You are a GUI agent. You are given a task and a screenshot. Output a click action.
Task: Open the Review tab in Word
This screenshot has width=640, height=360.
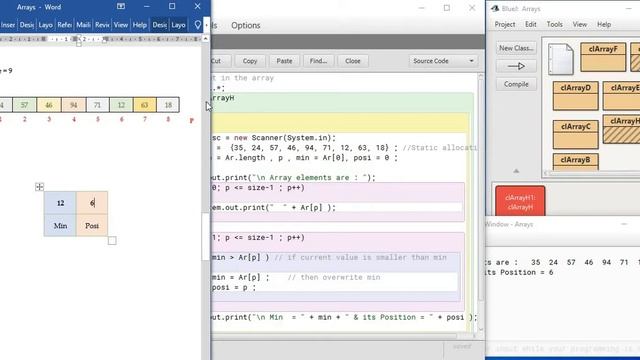coord(102,25)
